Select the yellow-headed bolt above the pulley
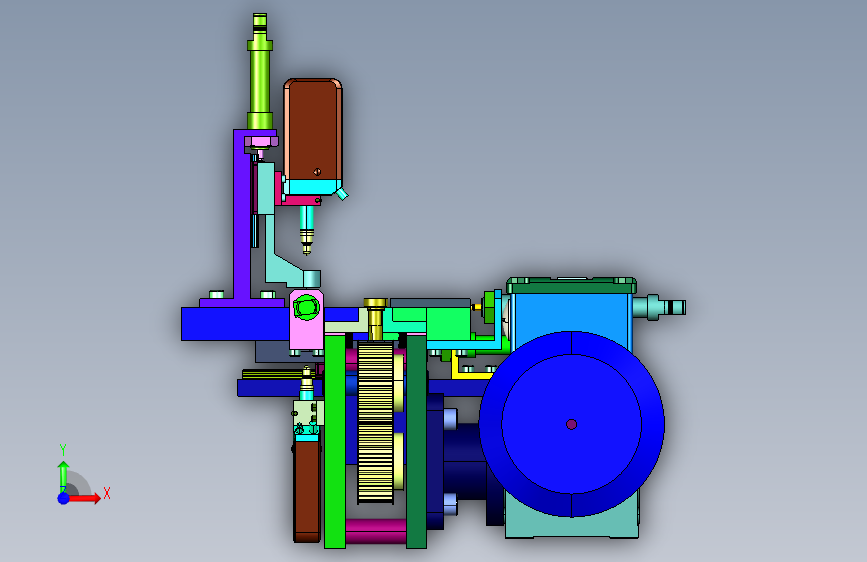Viewport: 867px width, 562px height. coord(375,319)
